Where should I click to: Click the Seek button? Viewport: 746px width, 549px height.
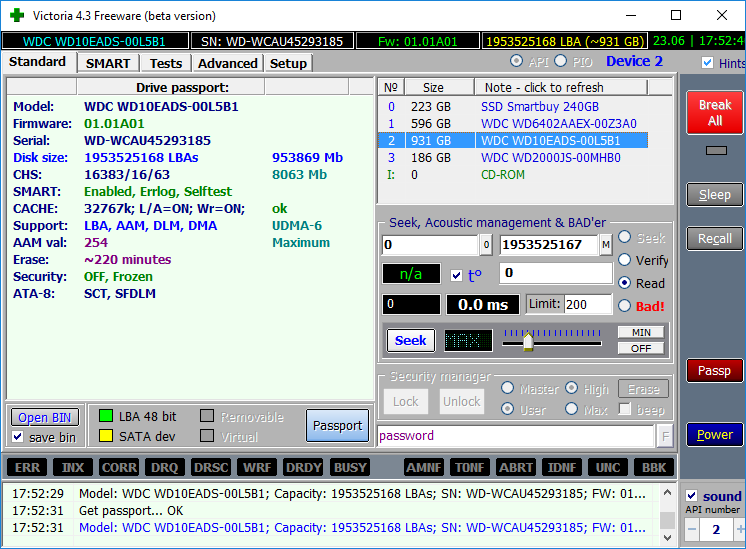click(411, 341)
